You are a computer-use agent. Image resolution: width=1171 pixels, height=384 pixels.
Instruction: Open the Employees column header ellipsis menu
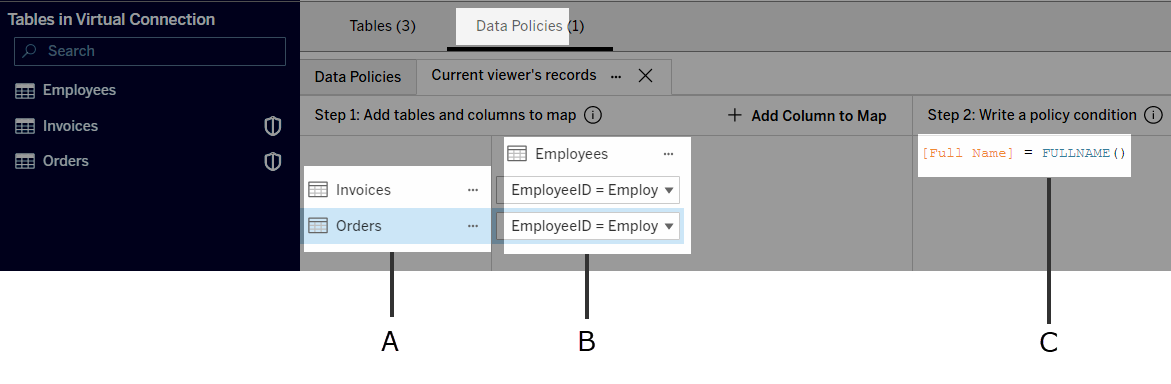(668, 154)
